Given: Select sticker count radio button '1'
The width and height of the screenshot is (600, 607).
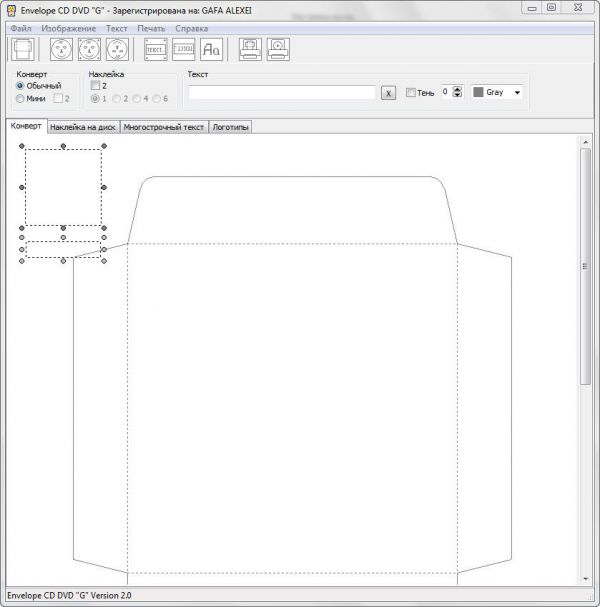Looking at the screenshot, I should pos(95,99).
